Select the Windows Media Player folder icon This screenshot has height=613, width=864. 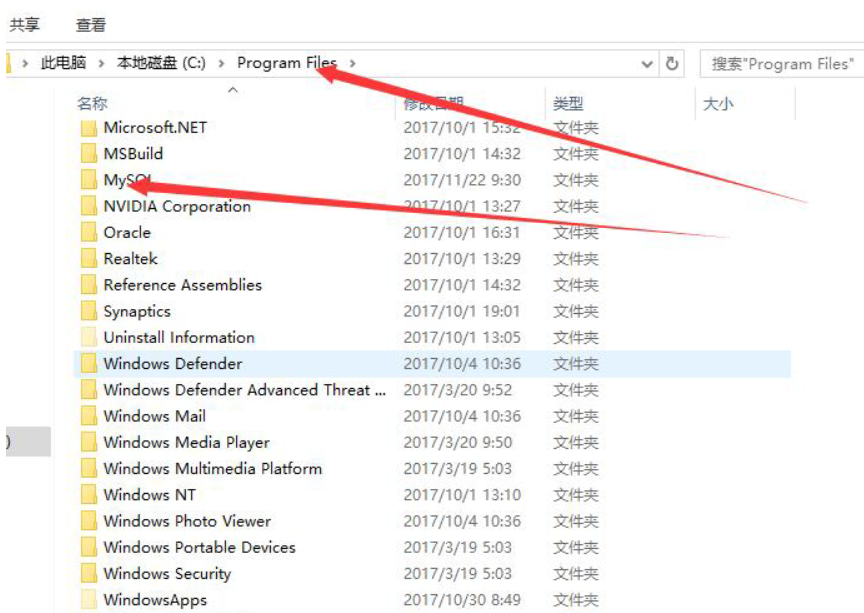click(x=89, y=443)
